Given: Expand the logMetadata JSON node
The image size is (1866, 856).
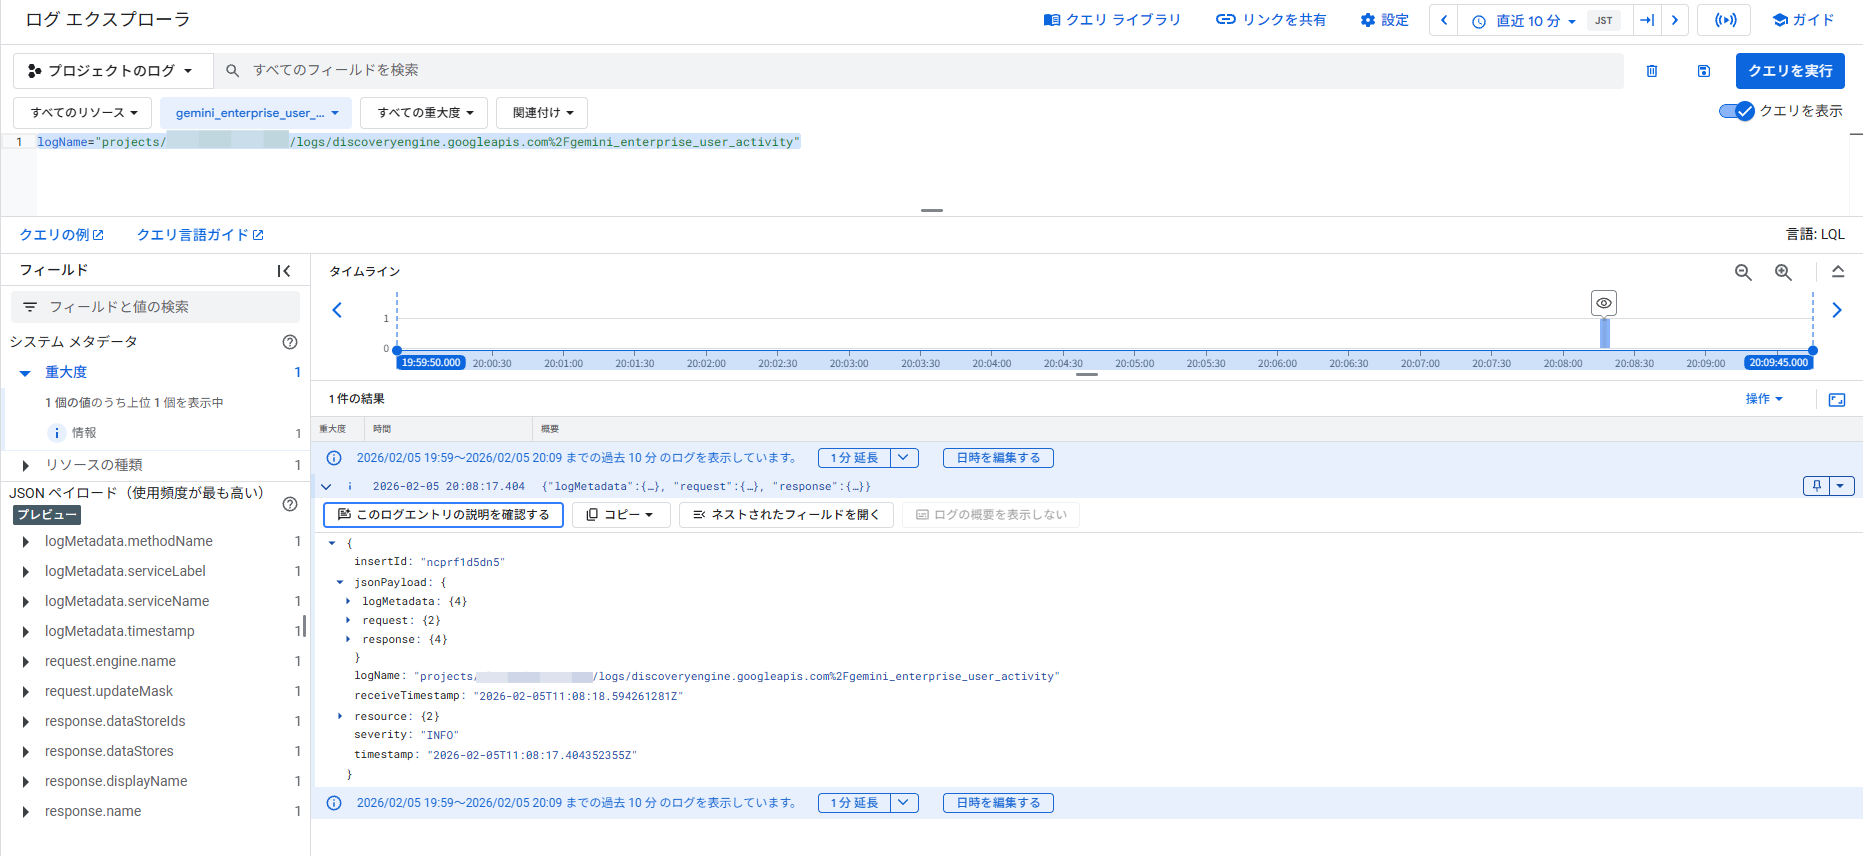Looking at the screenshot, I should 348,601.
